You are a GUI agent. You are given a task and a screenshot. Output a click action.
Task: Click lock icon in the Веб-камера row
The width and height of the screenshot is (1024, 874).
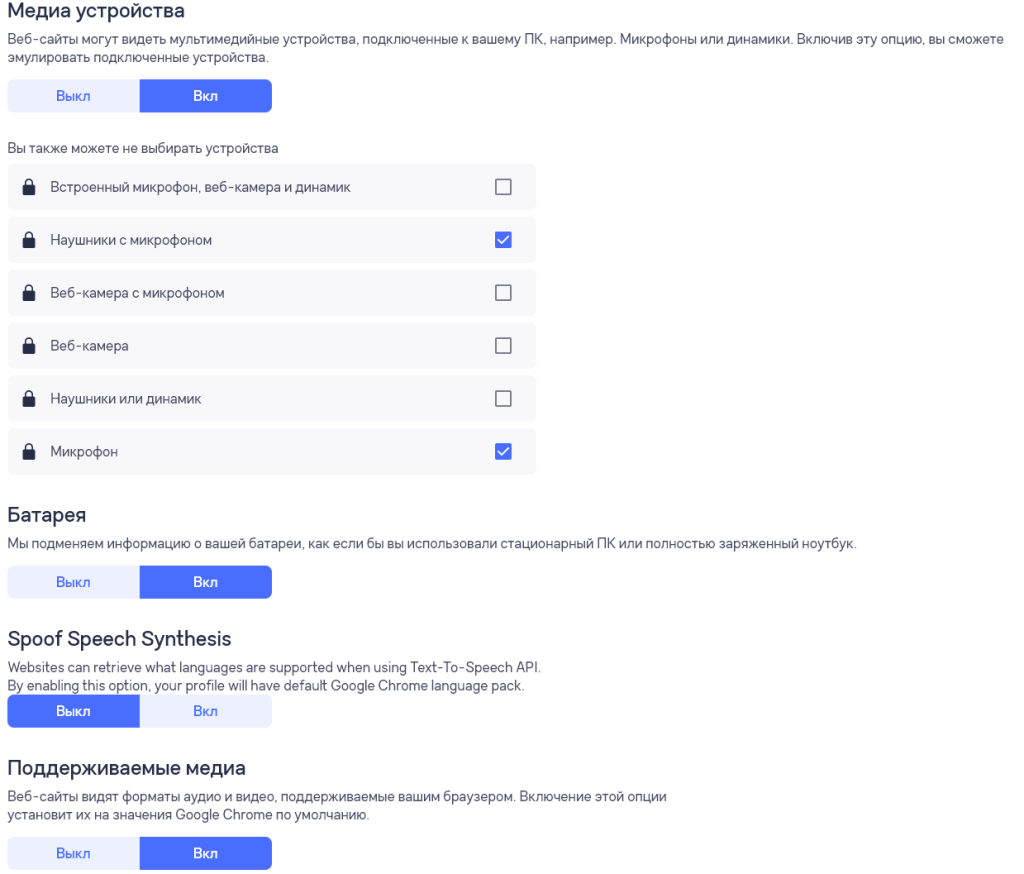point(29,346)
